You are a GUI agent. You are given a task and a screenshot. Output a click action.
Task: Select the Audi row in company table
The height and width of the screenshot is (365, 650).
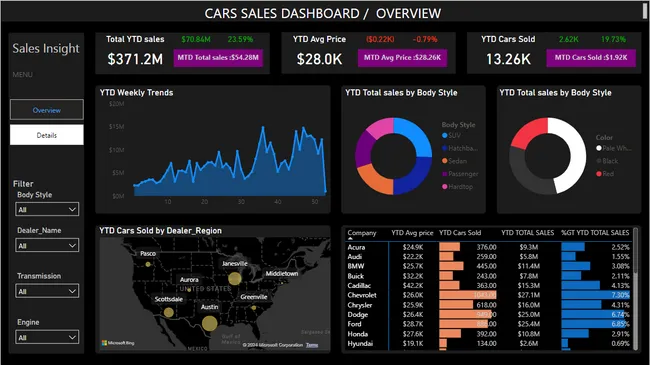coord(489,257)
